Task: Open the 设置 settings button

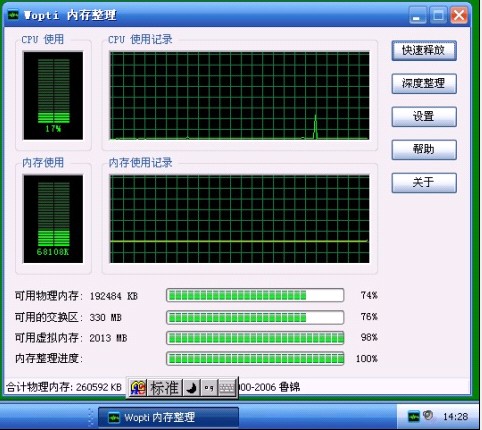Action: (x=424, y=116)
